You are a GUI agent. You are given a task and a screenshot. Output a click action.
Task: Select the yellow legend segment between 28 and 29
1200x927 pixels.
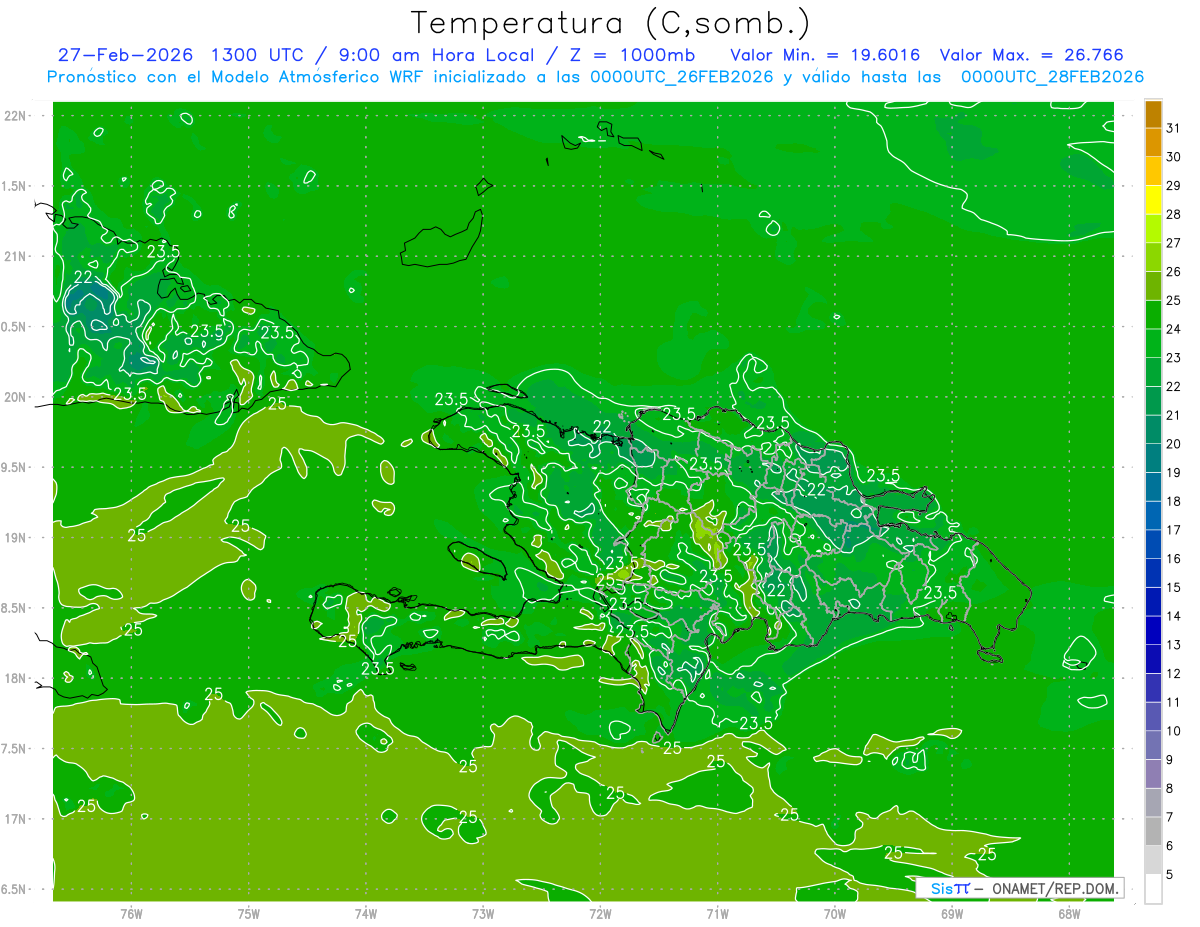1153,200
